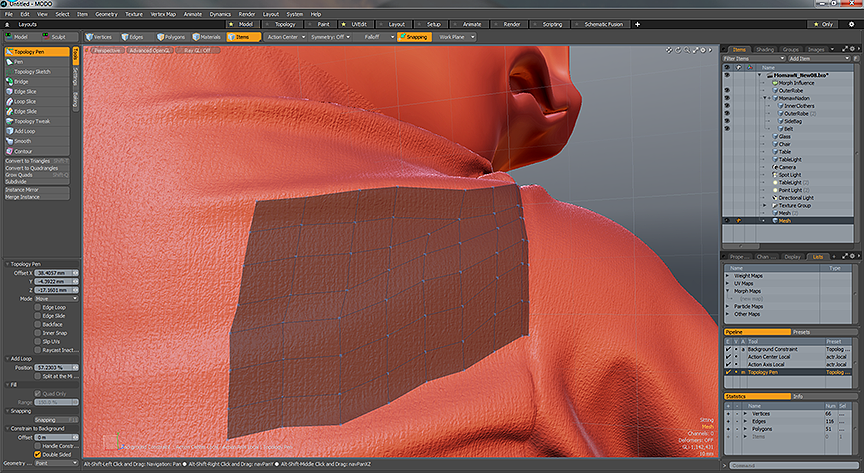Activate the Edge Slide tool
Viewport: 864px width, 473px height.
[37, 111]
